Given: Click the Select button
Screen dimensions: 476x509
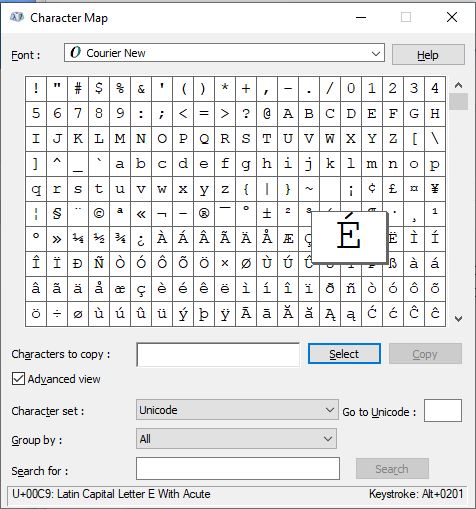Looking at the screenshot, I should click(x=344, y=354).
